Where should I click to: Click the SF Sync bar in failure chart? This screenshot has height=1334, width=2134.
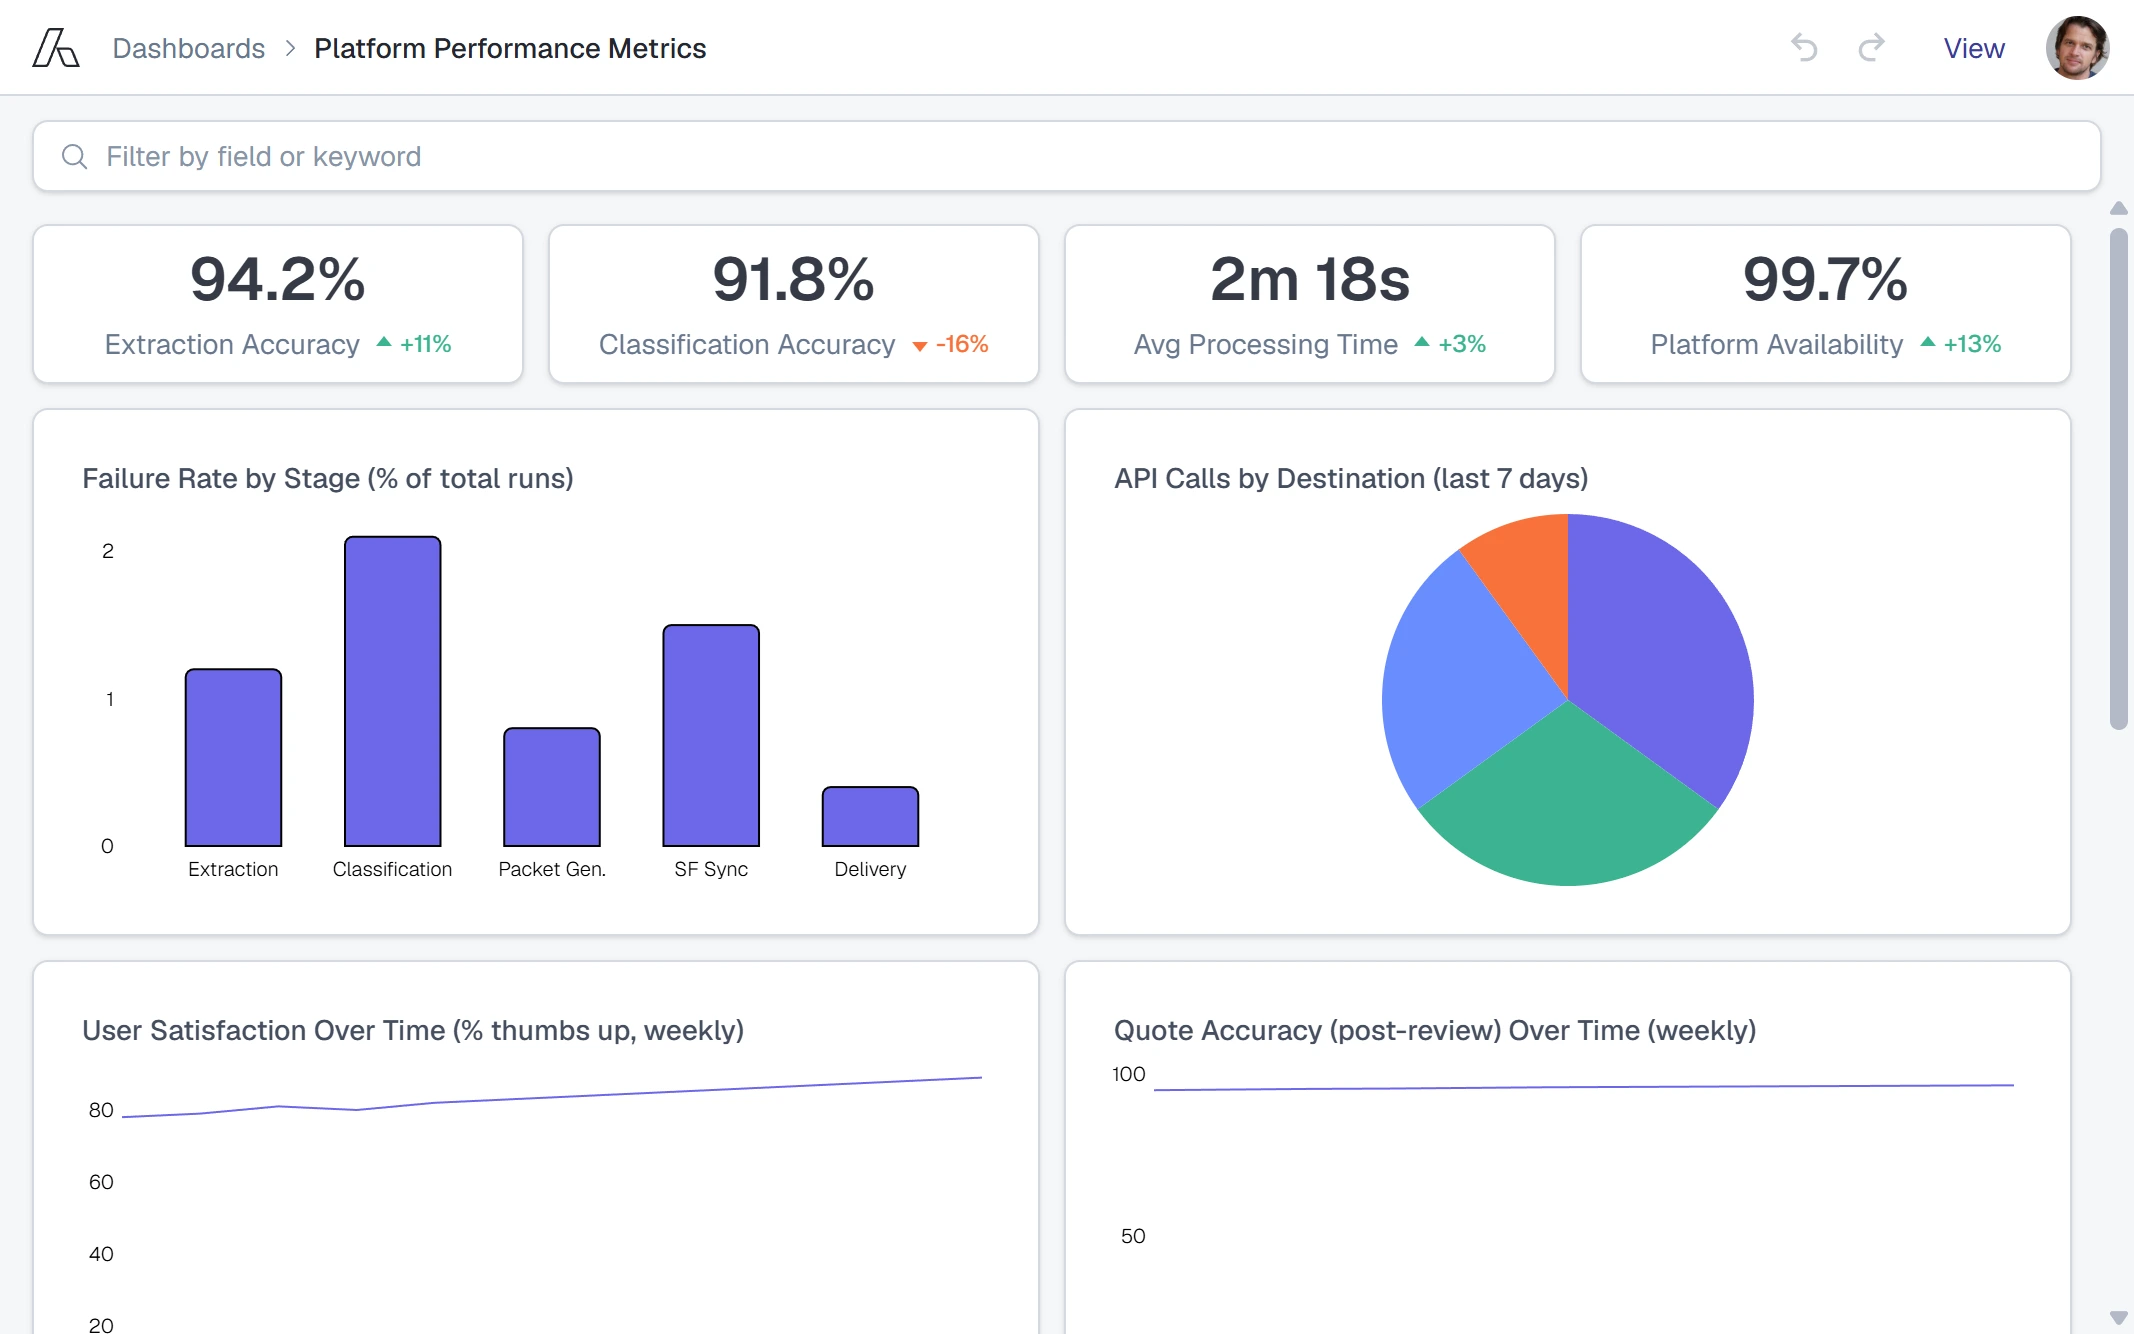[x=711, y=735]
